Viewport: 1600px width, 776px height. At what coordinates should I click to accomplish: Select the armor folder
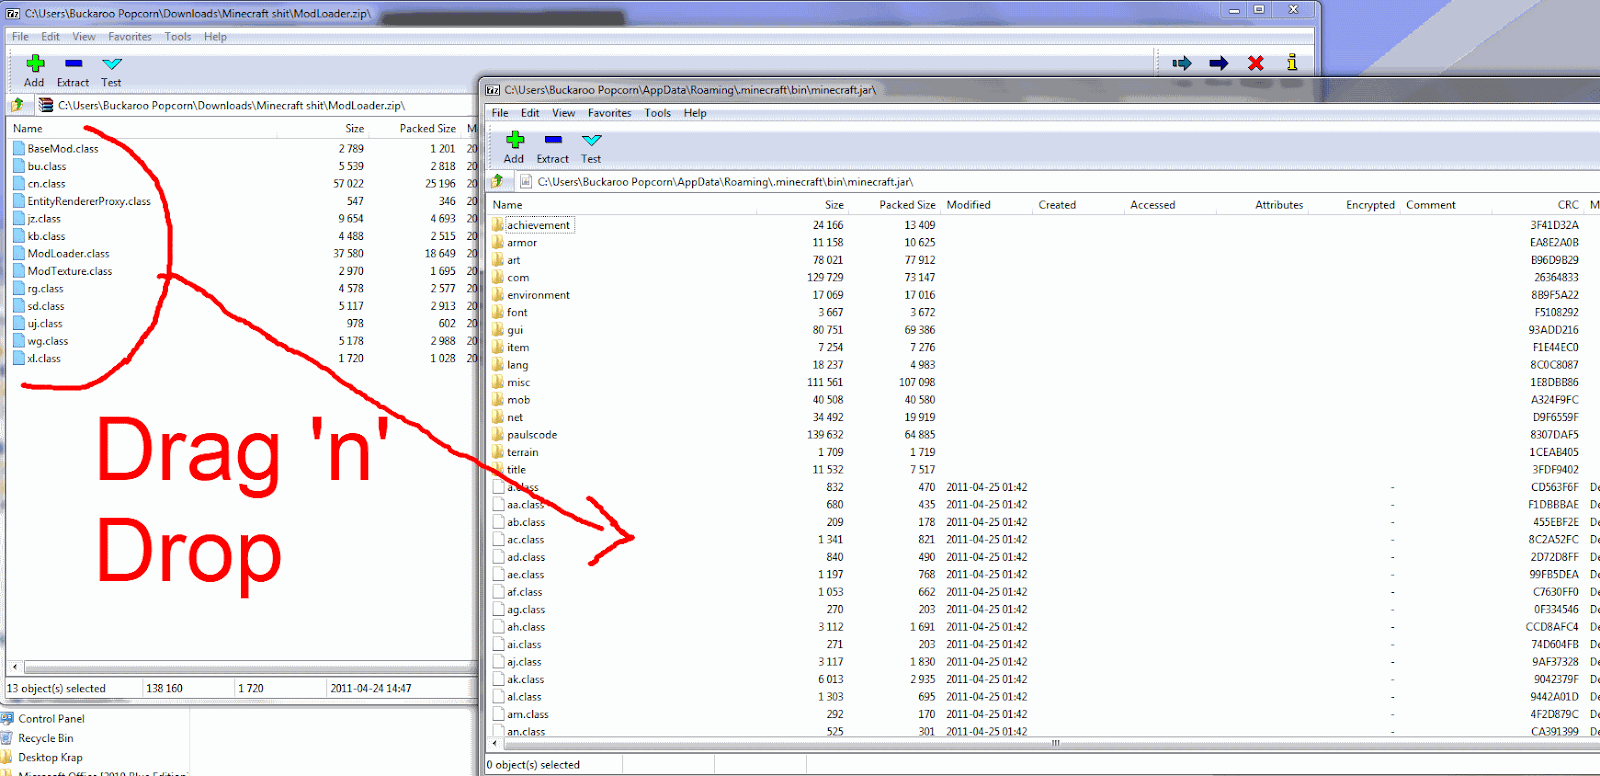(x=522, y=243)
